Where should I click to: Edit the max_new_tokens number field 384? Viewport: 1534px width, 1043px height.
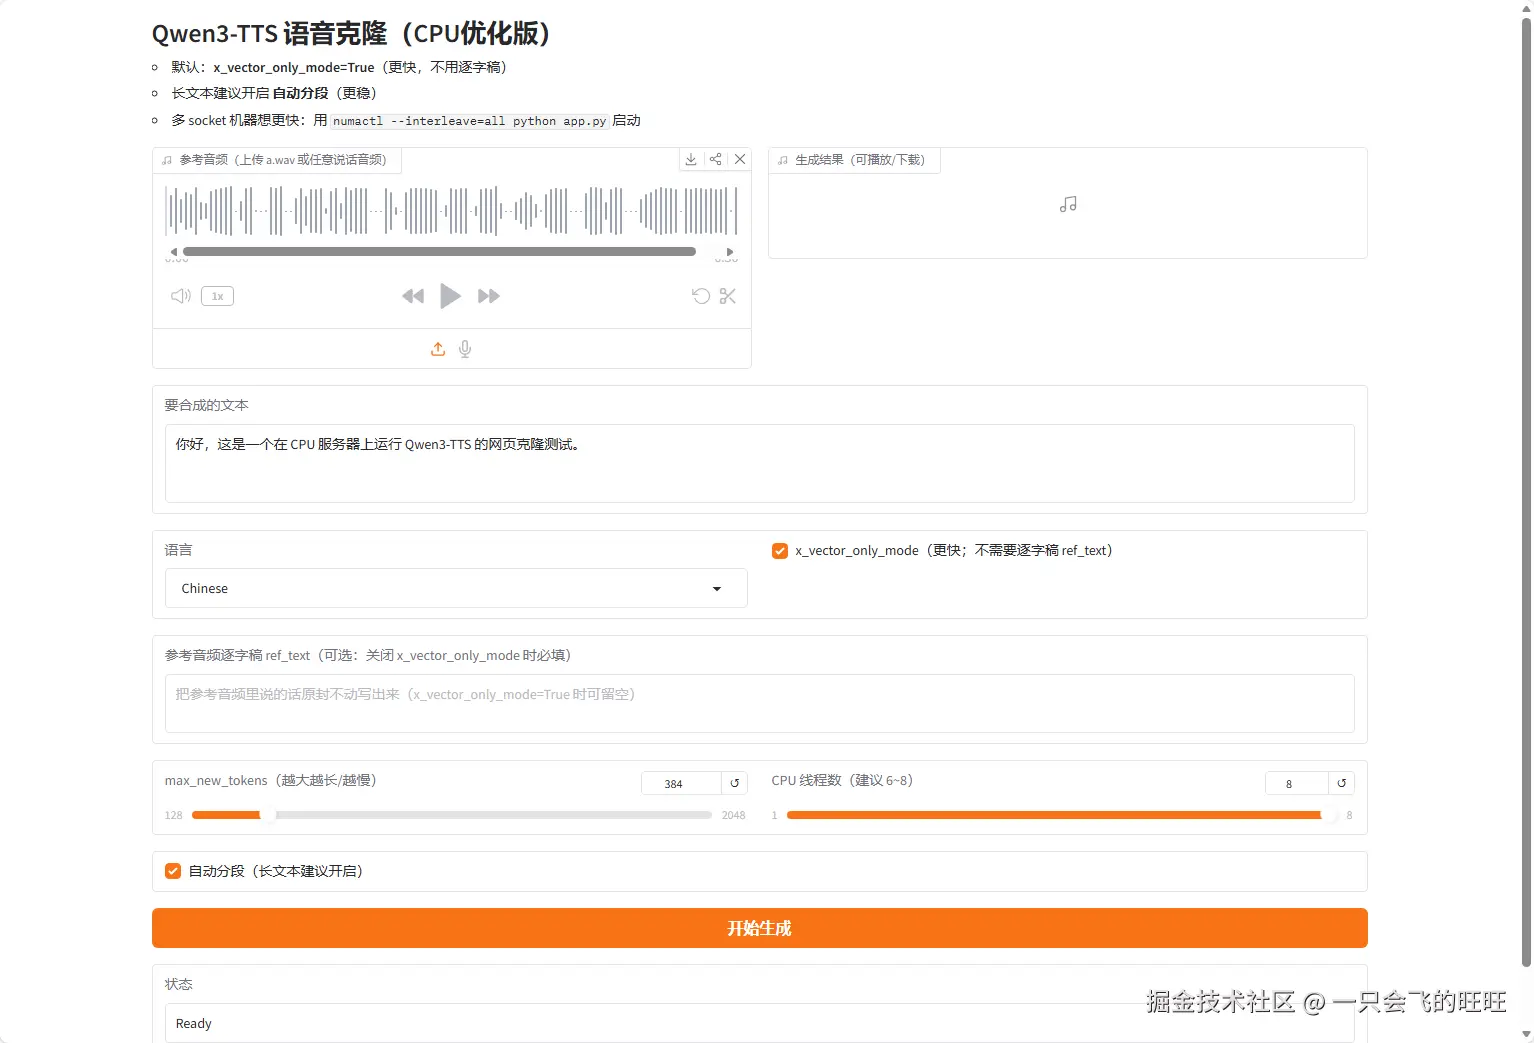coord(681,783)
